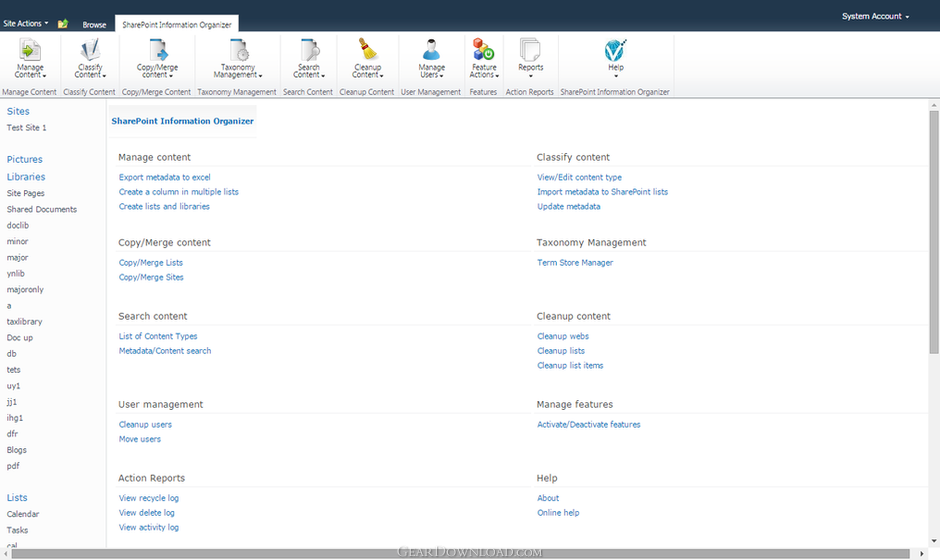The image size is (940, 560).
Task: Open the Copy/Merge content ribbon icon
Action: point(158,49)
